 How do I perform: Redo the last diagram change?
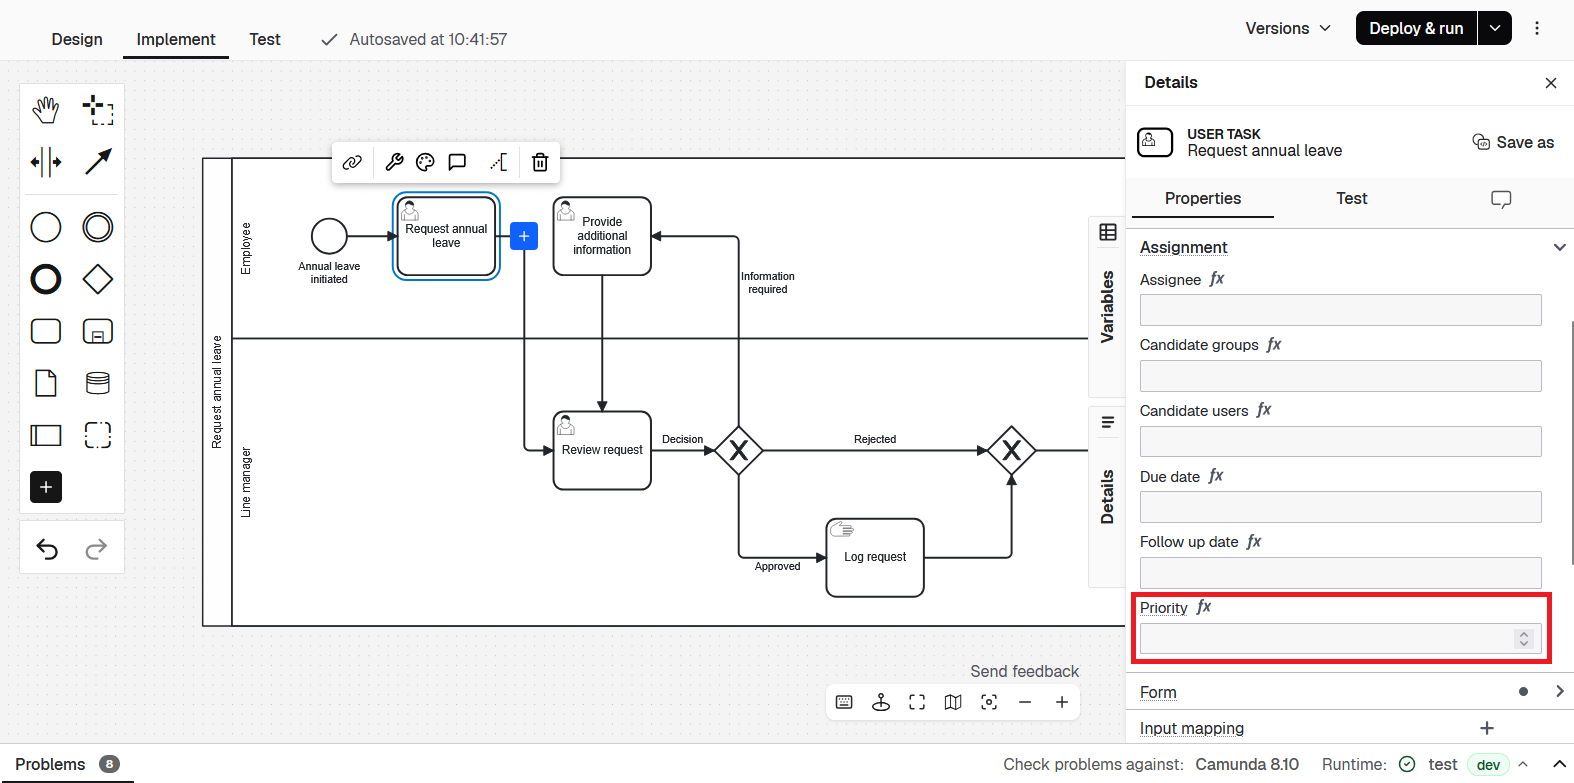click(96, 548)
